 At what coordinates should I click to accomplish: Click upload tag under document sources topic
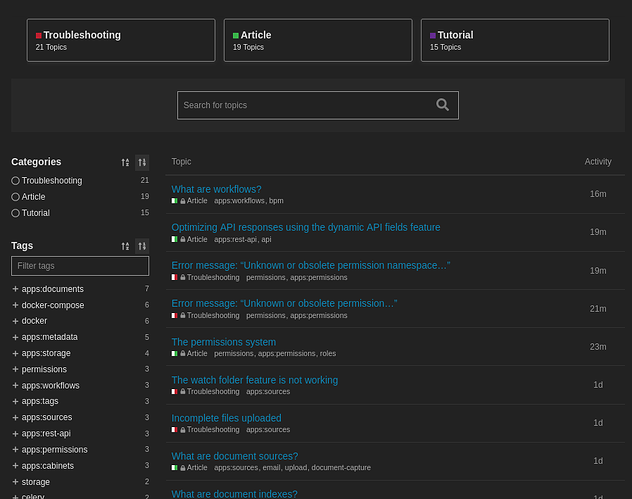[296, 468]
